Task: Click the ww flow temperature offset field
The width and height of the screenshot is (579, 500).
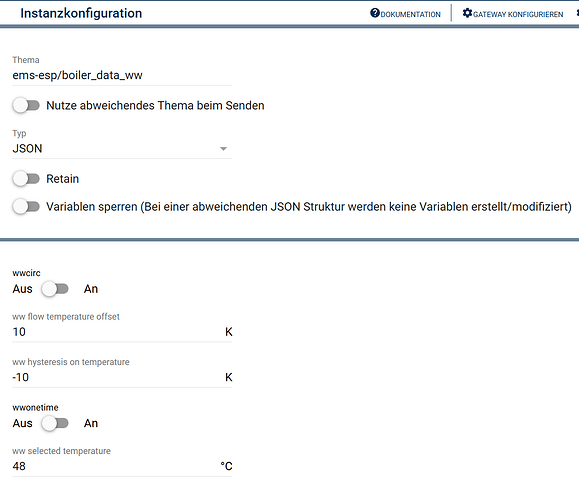Action: 122,332
